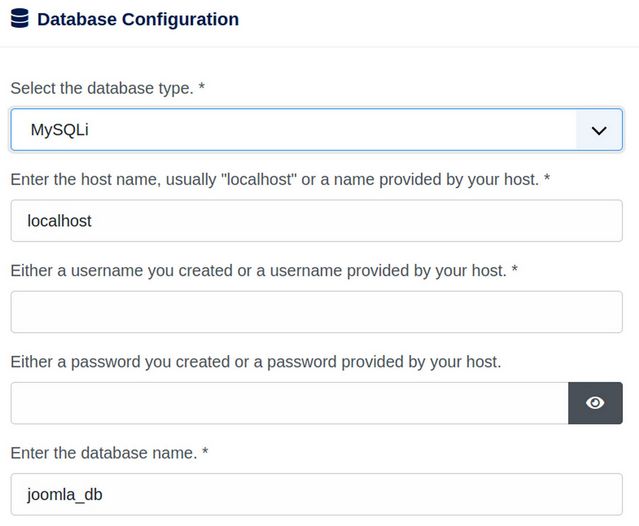
Task: Click the database stack icon in header
Action: tap(19, 19)
